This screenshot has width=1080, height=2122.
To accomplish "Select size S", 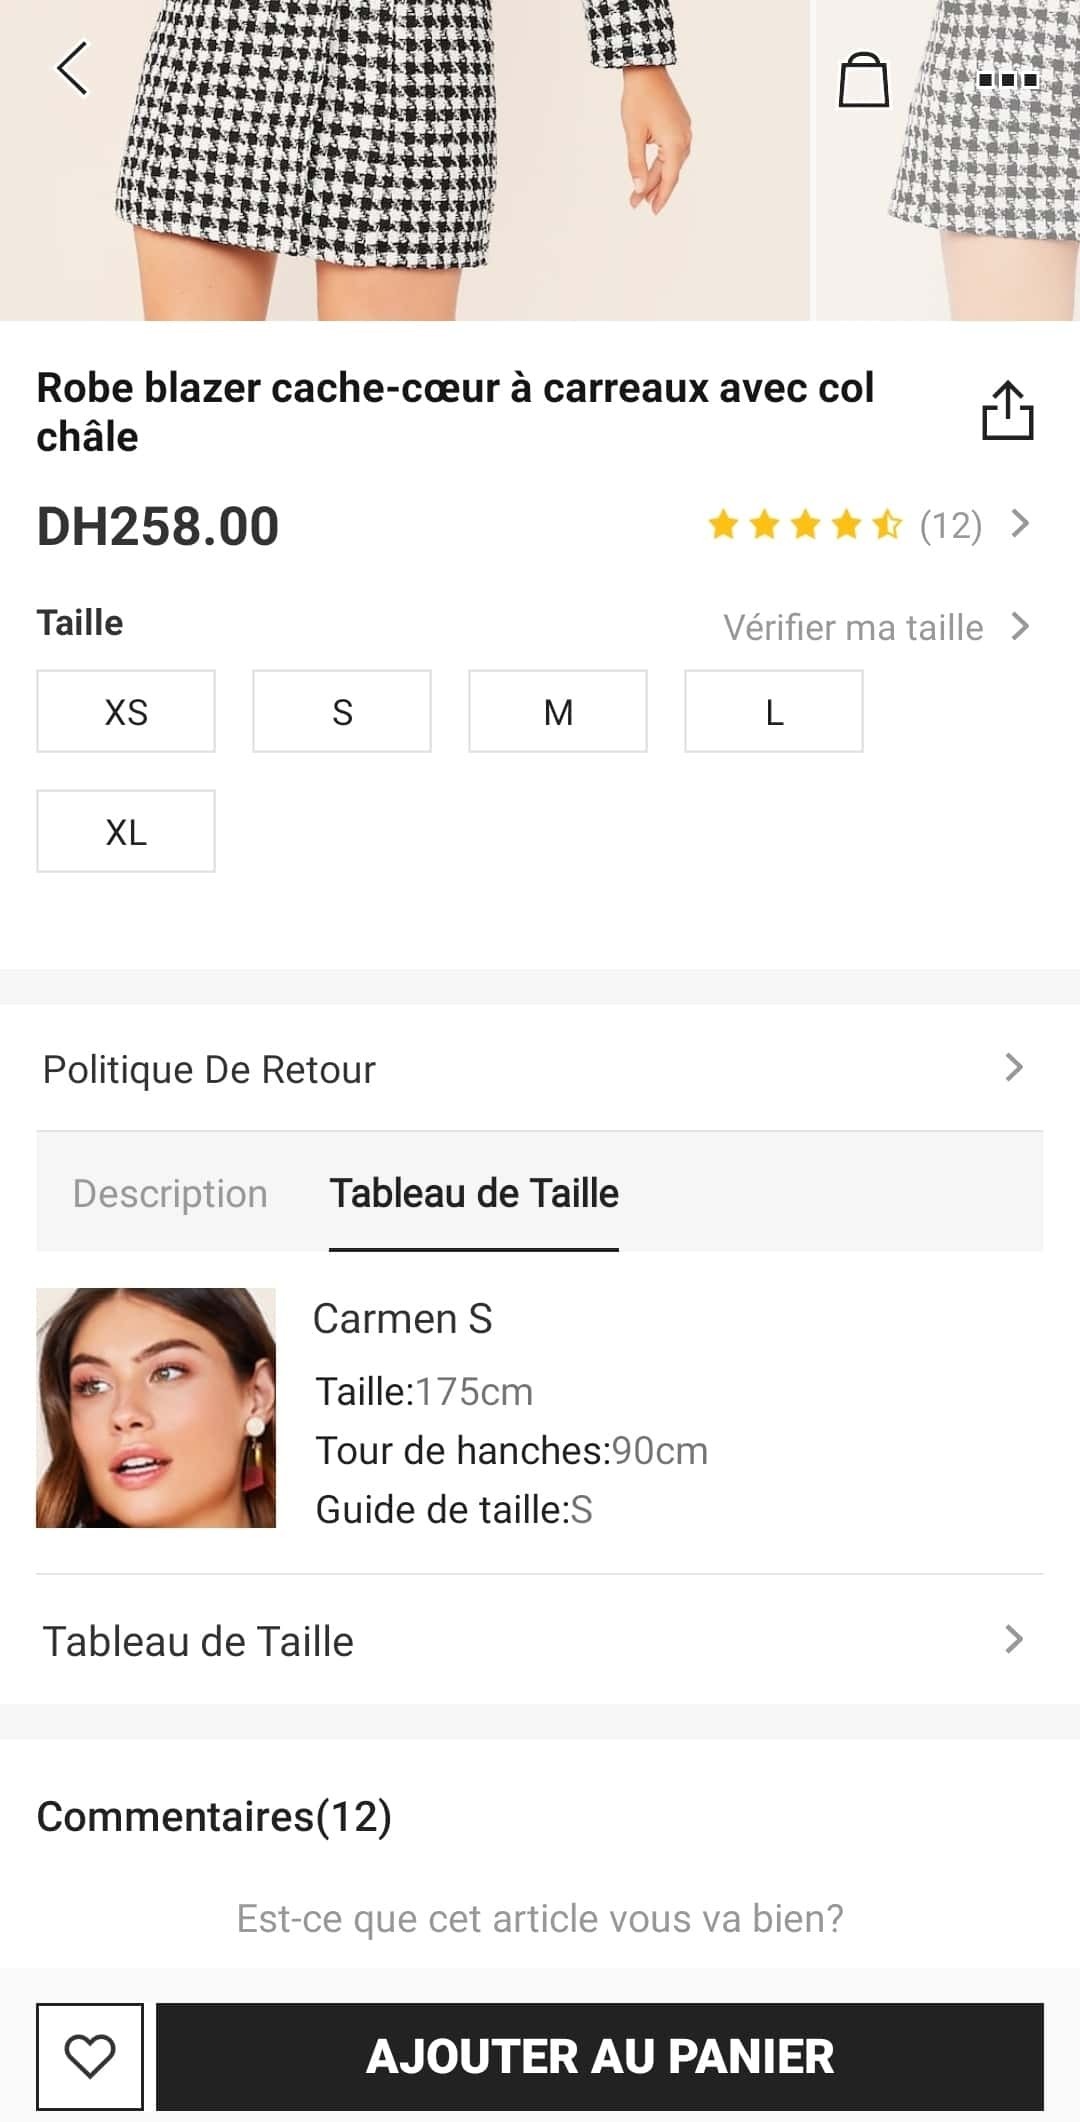I will point(342,712).
